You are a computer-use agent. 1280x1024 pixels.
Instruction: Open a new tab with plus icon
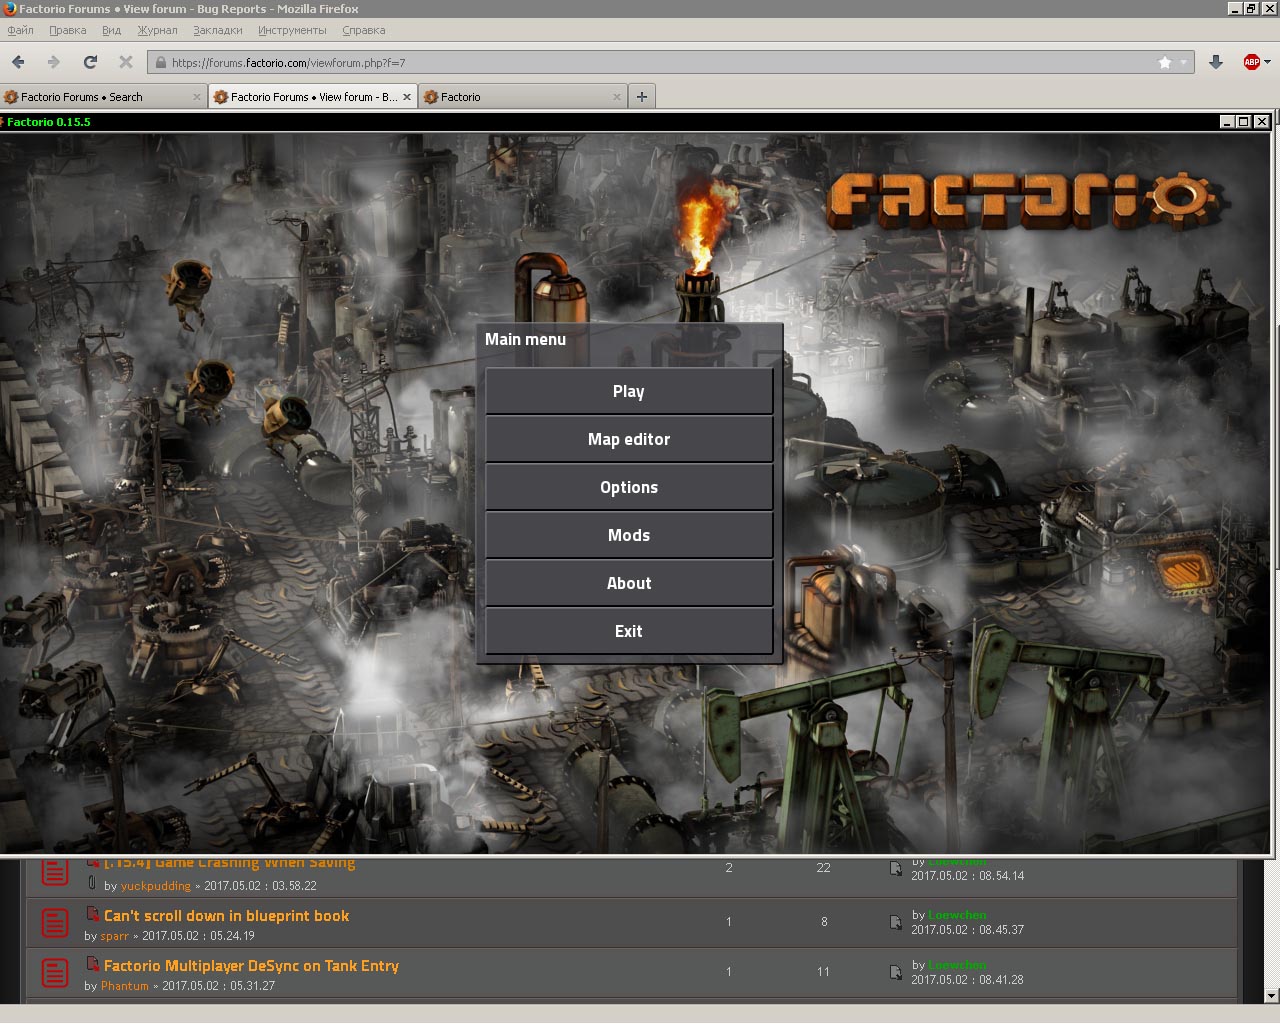point(642,97)
